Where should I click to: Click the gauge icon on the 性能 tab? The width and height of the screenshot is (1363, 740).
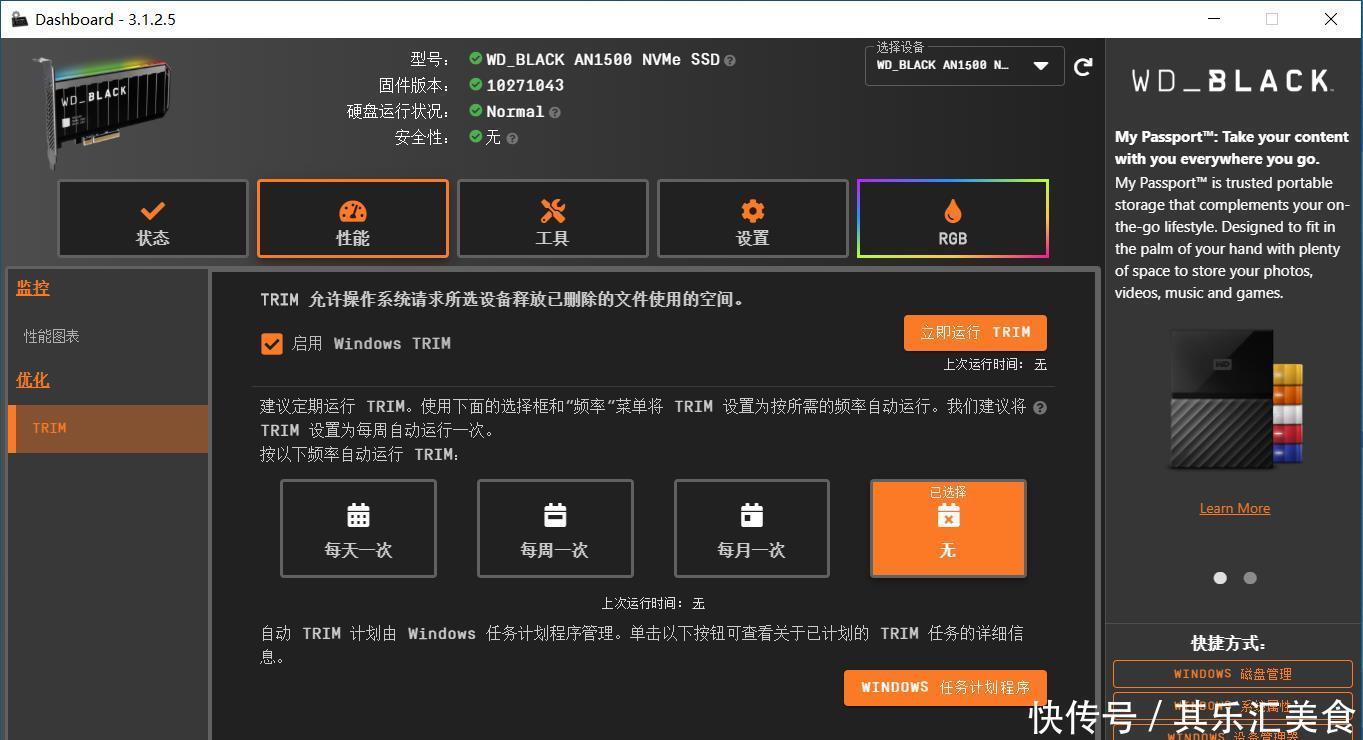click(x=353, y=211)
